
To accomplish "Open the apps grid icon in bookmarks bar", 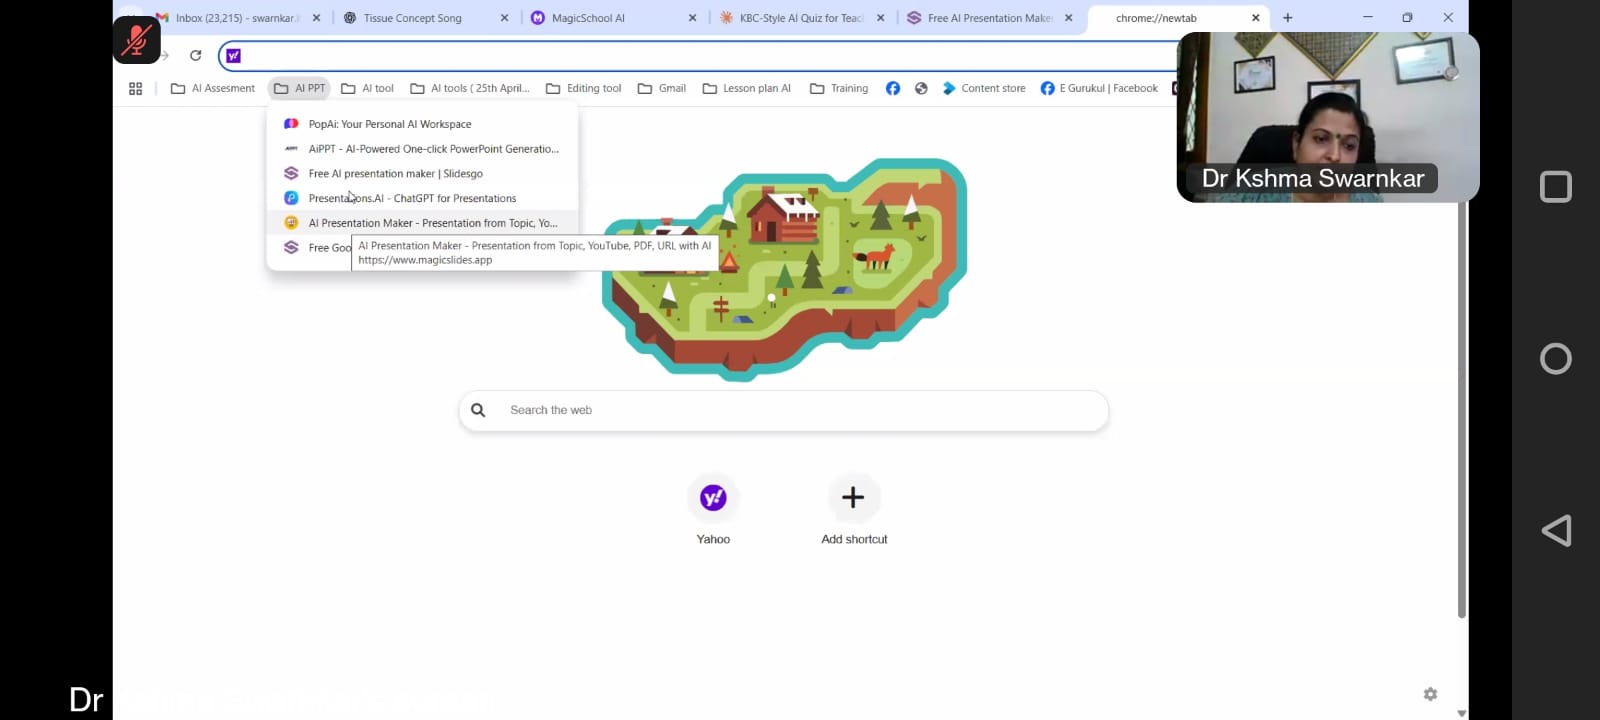I will pos(136,89).
